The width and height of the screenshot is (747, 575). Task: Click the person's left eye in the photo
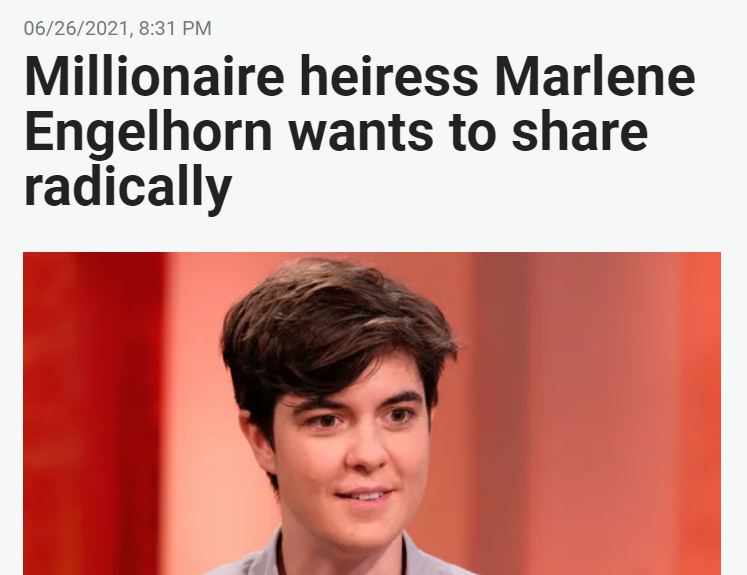click(400, 415)
